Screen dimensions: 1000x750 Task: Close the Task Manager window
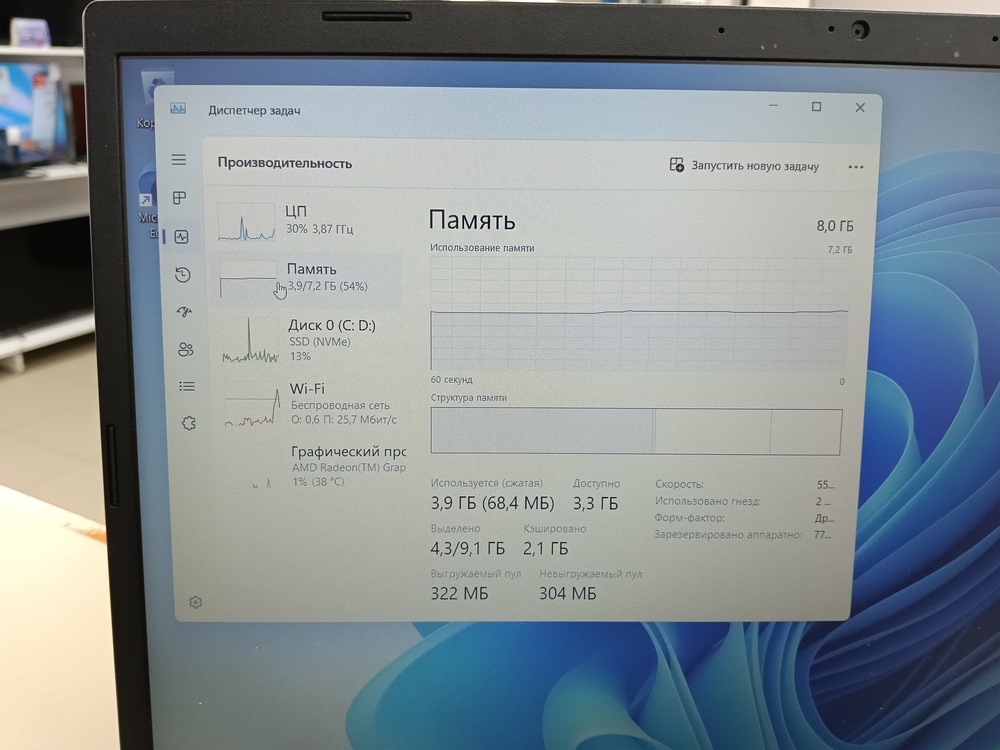pyautogui.click(x=860, y=108)
